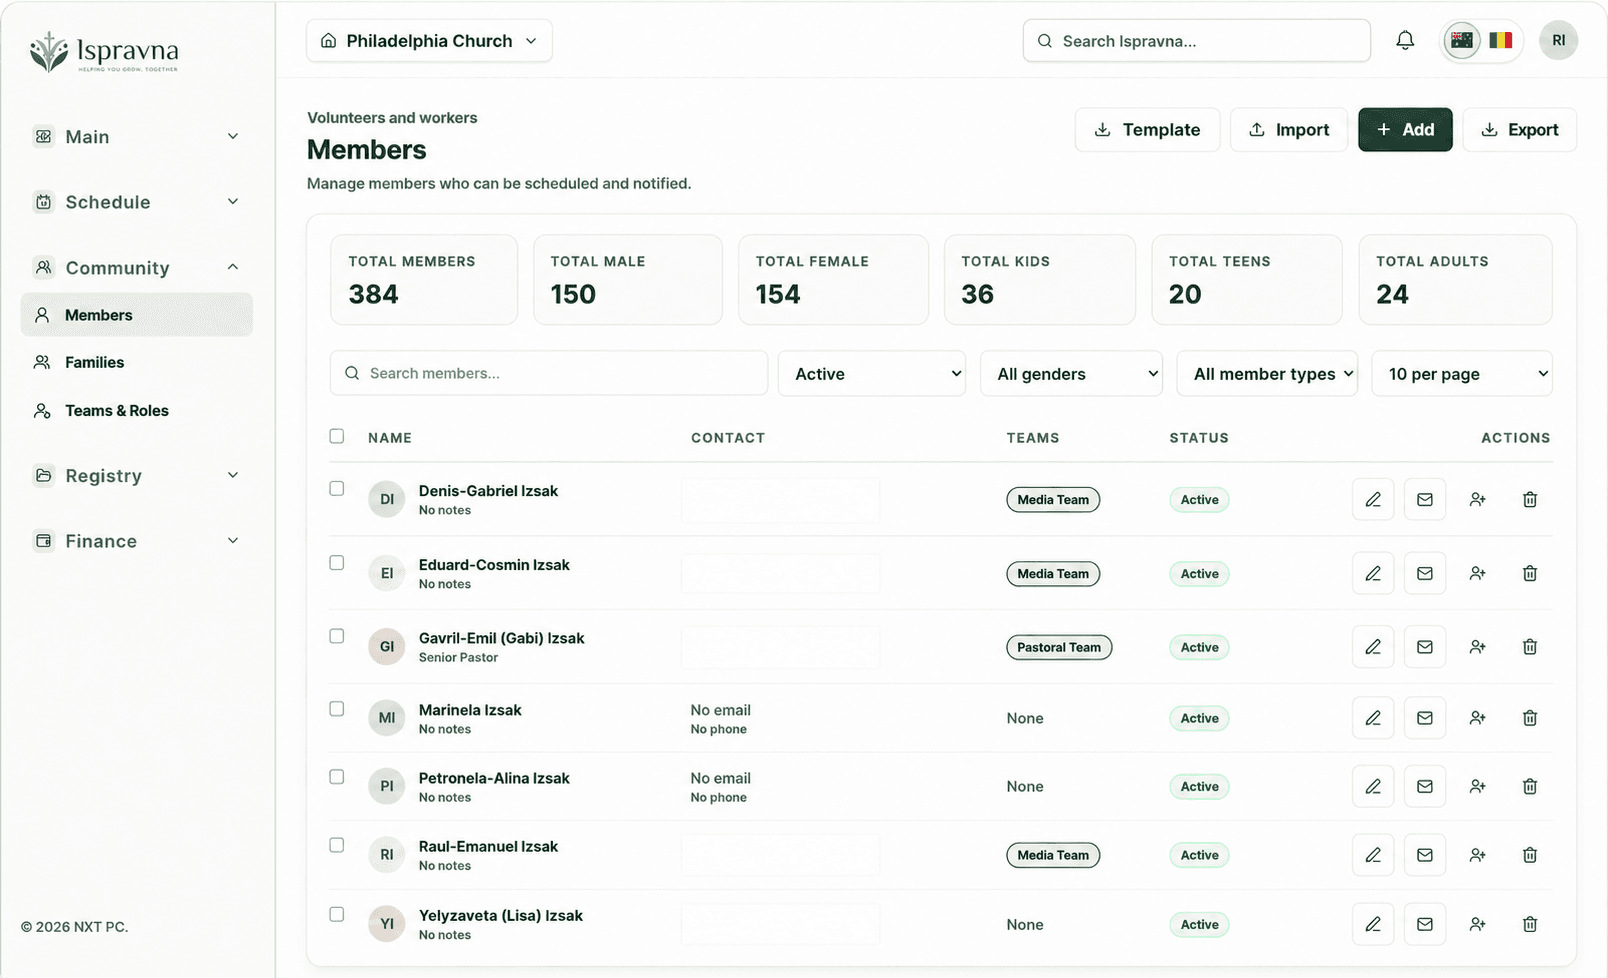This screenshot has width=1608, height=978.
Task: Collapse the Community sidebar section
Action: [137, 268]
